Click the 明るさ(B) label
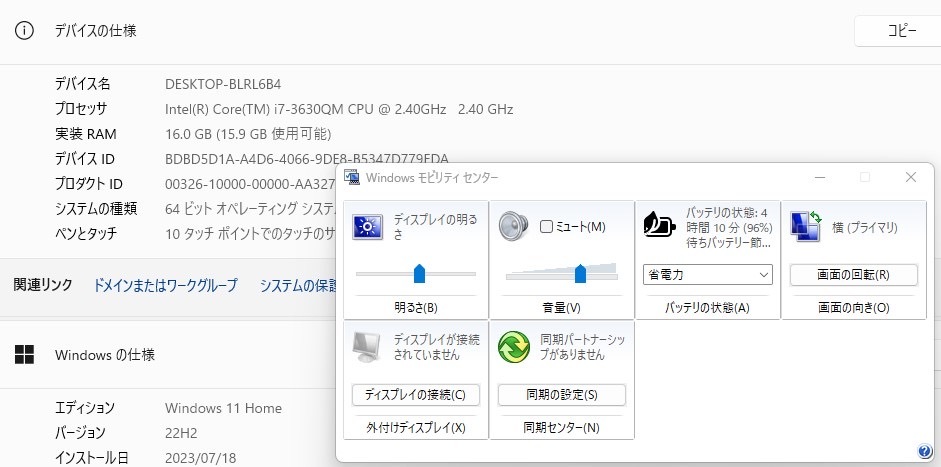 (416, 308)
